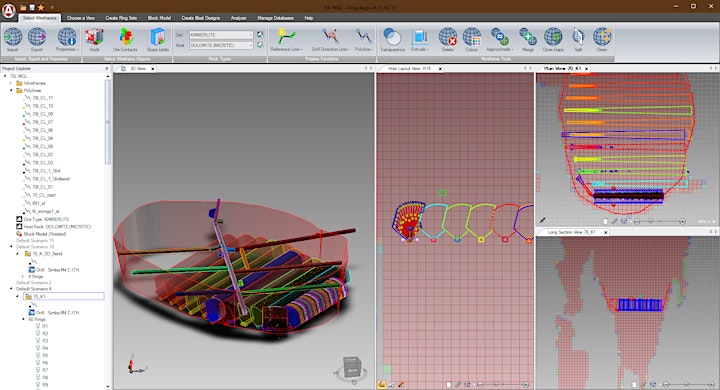Click the Merge wireframes icon

pyautogui.click(x=528, y=37)
